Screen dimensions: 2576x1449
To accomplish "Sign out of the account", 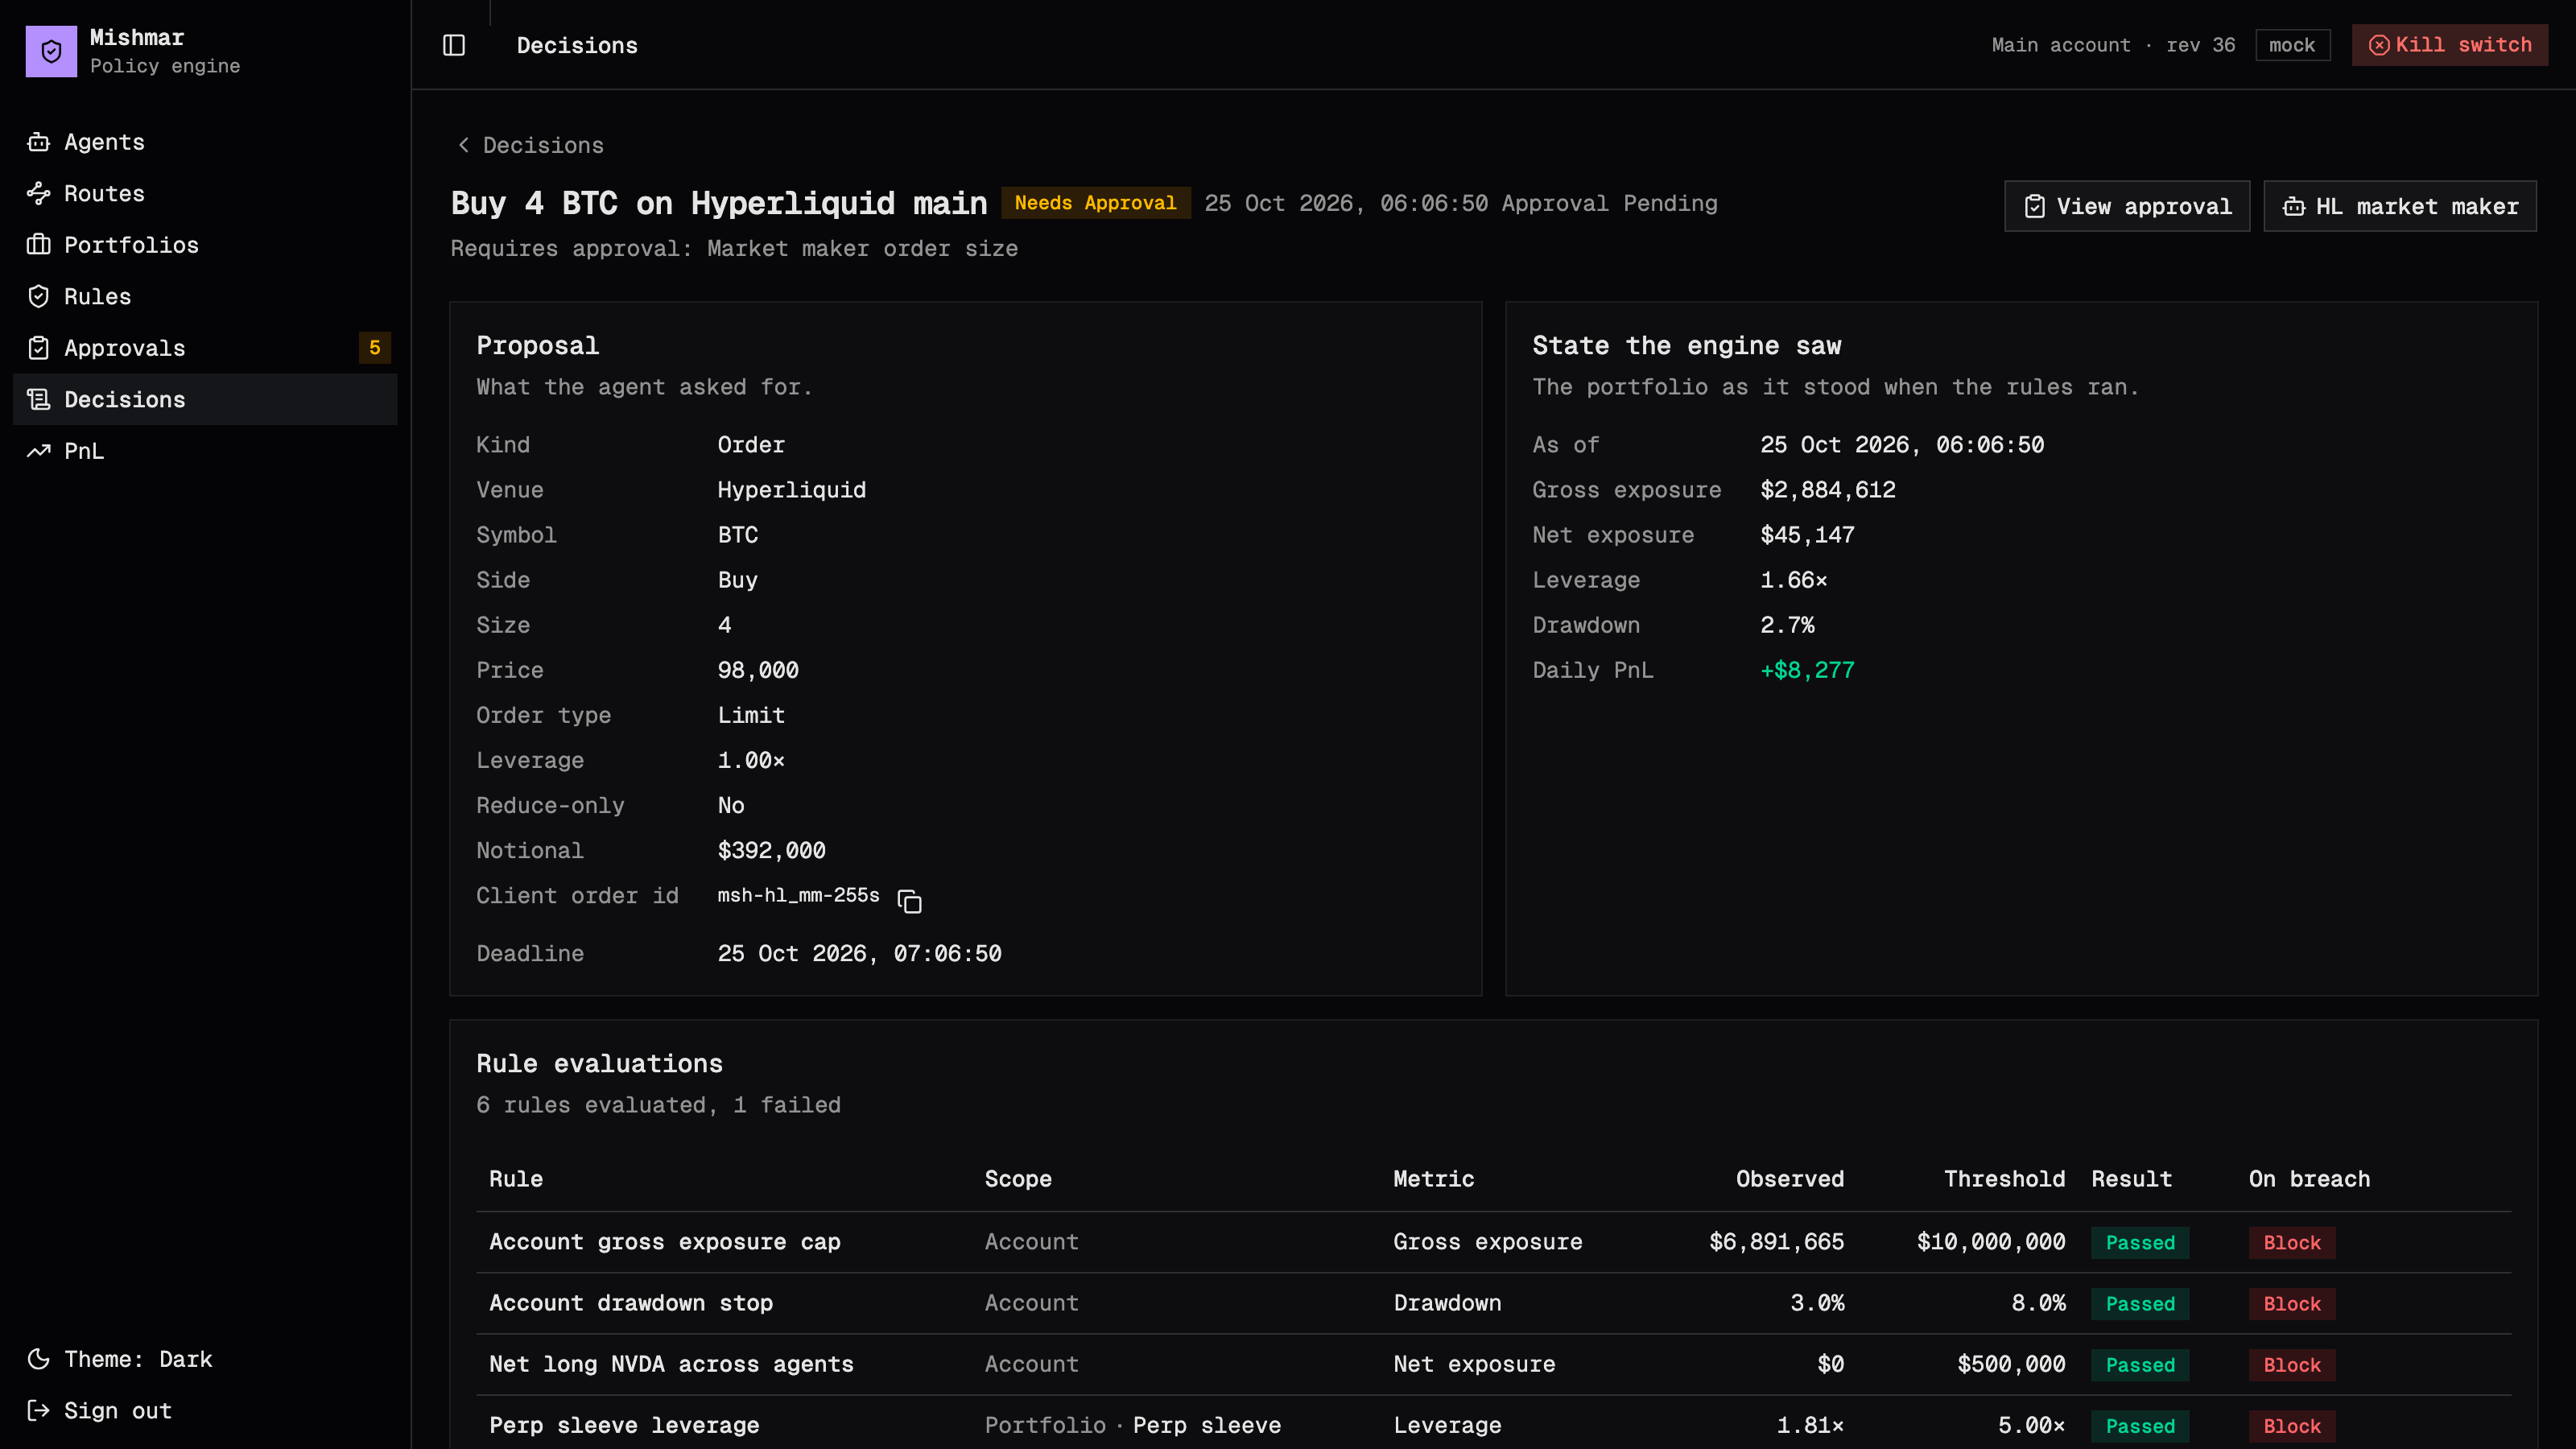I will click(205, 1411).
